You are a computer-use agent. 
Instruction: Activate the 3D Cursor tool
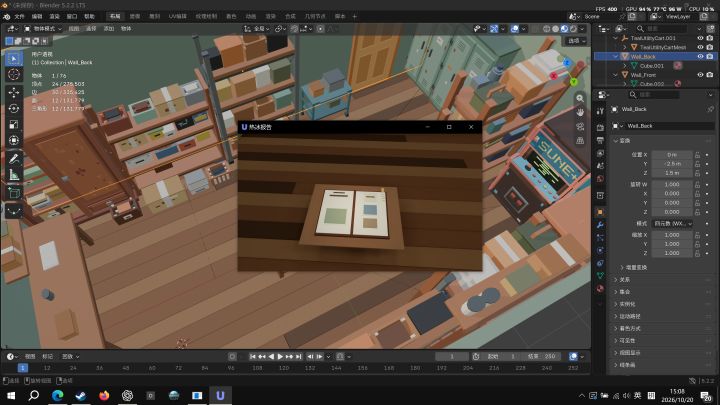pyautogui.click(x=14, y=74)
